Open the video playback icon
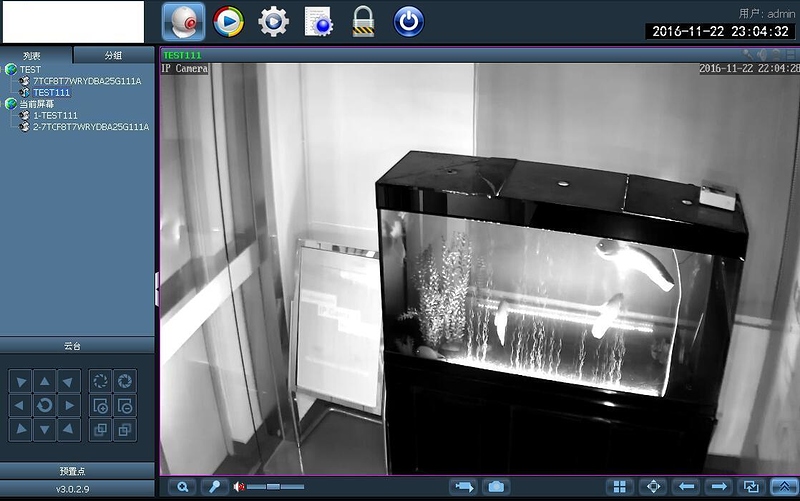Screen dimensions: 800x501 (x=228, y=21)
